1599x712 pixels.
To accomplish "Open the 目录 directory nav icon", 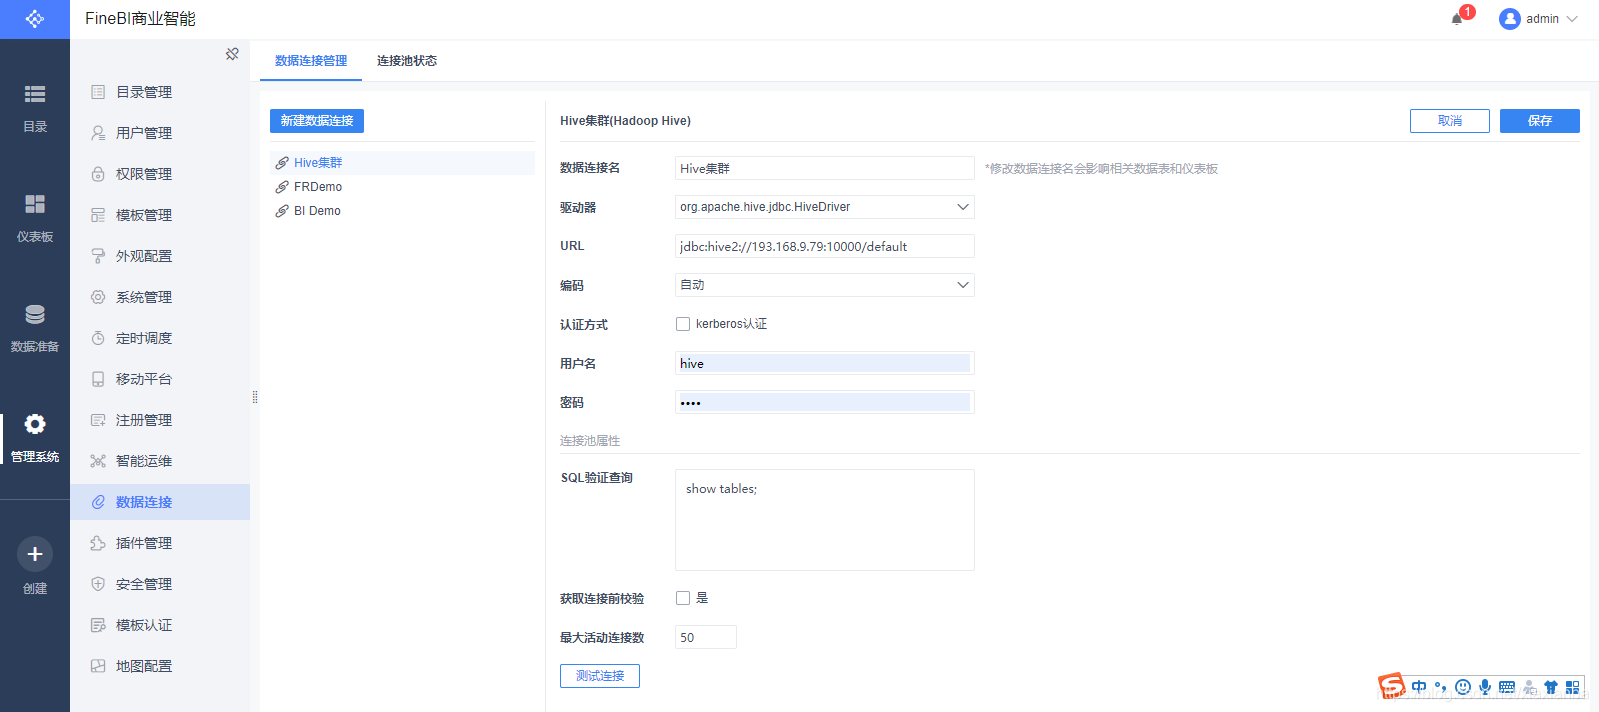I will (x=35, y=94).
